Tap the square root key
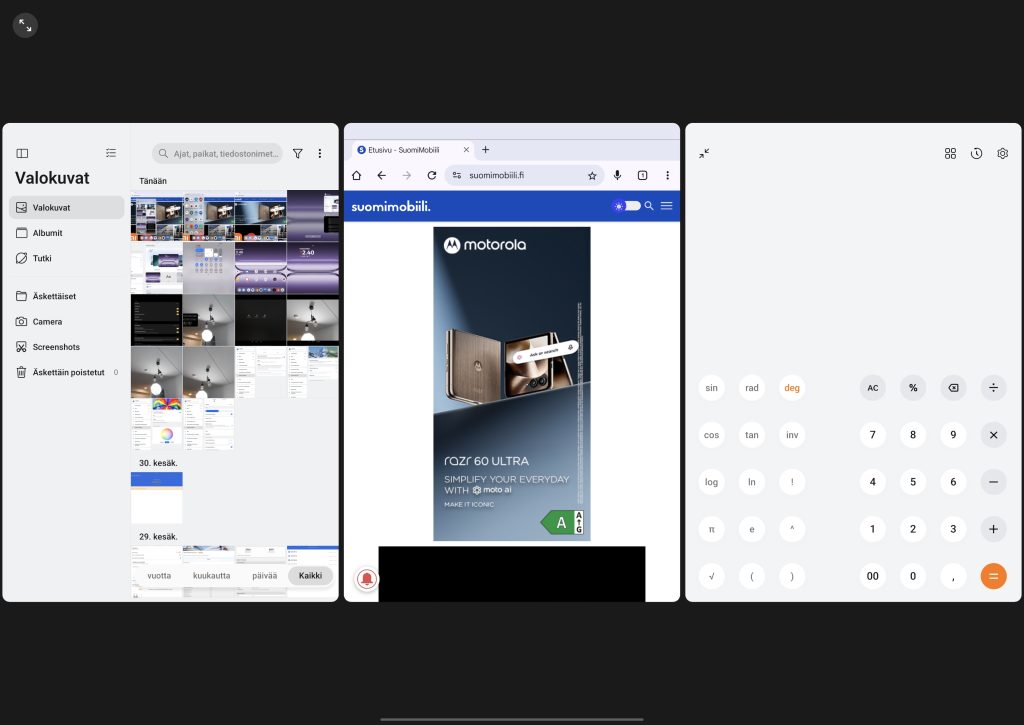1024x725 pixels. (x=711, y=576)
